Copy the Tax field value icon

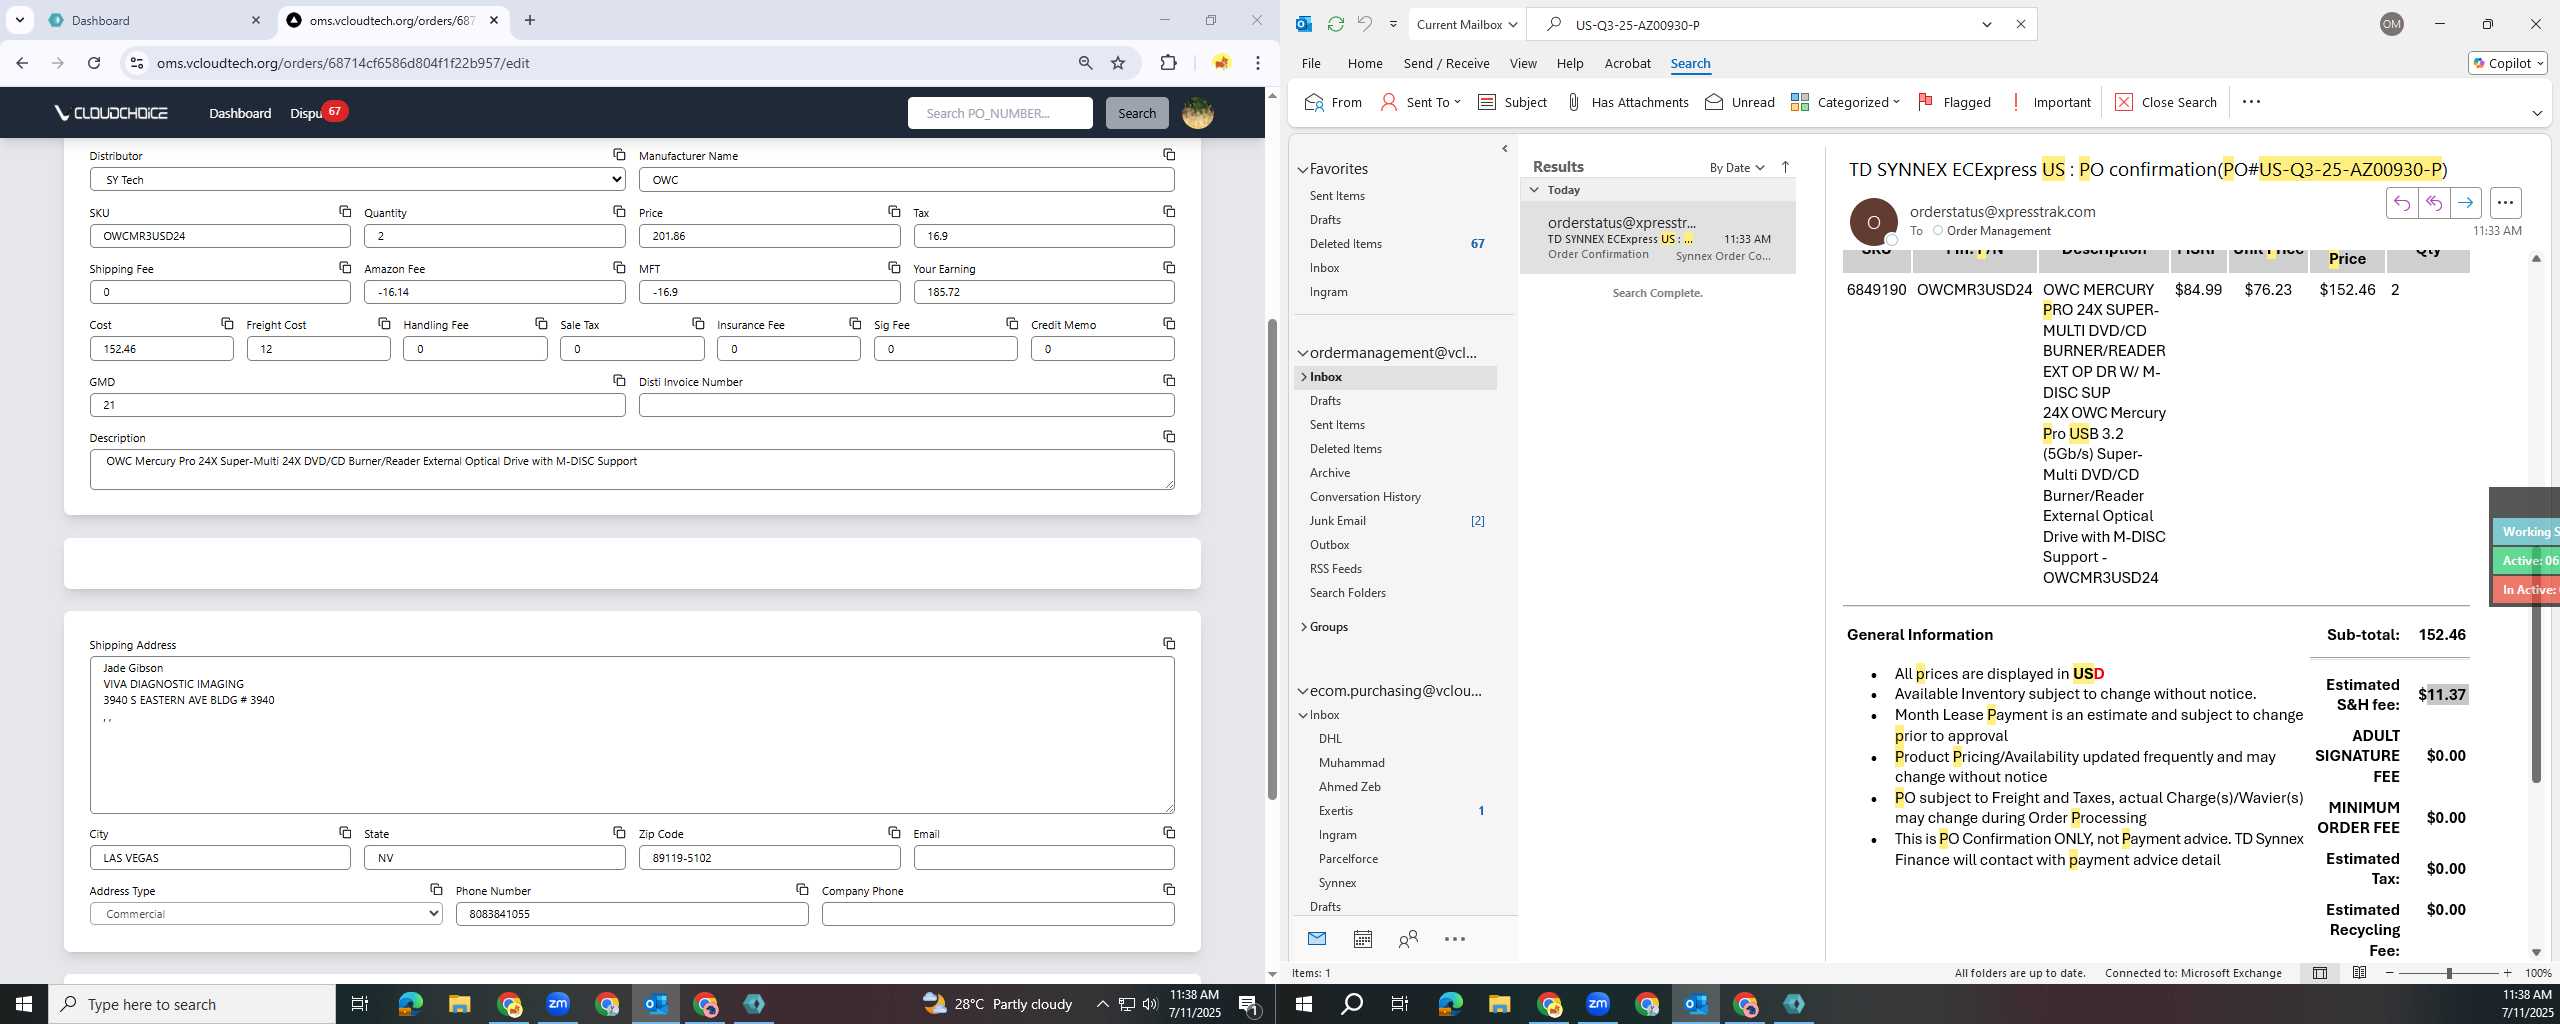pyautogui.click(x=1168, y=212)
